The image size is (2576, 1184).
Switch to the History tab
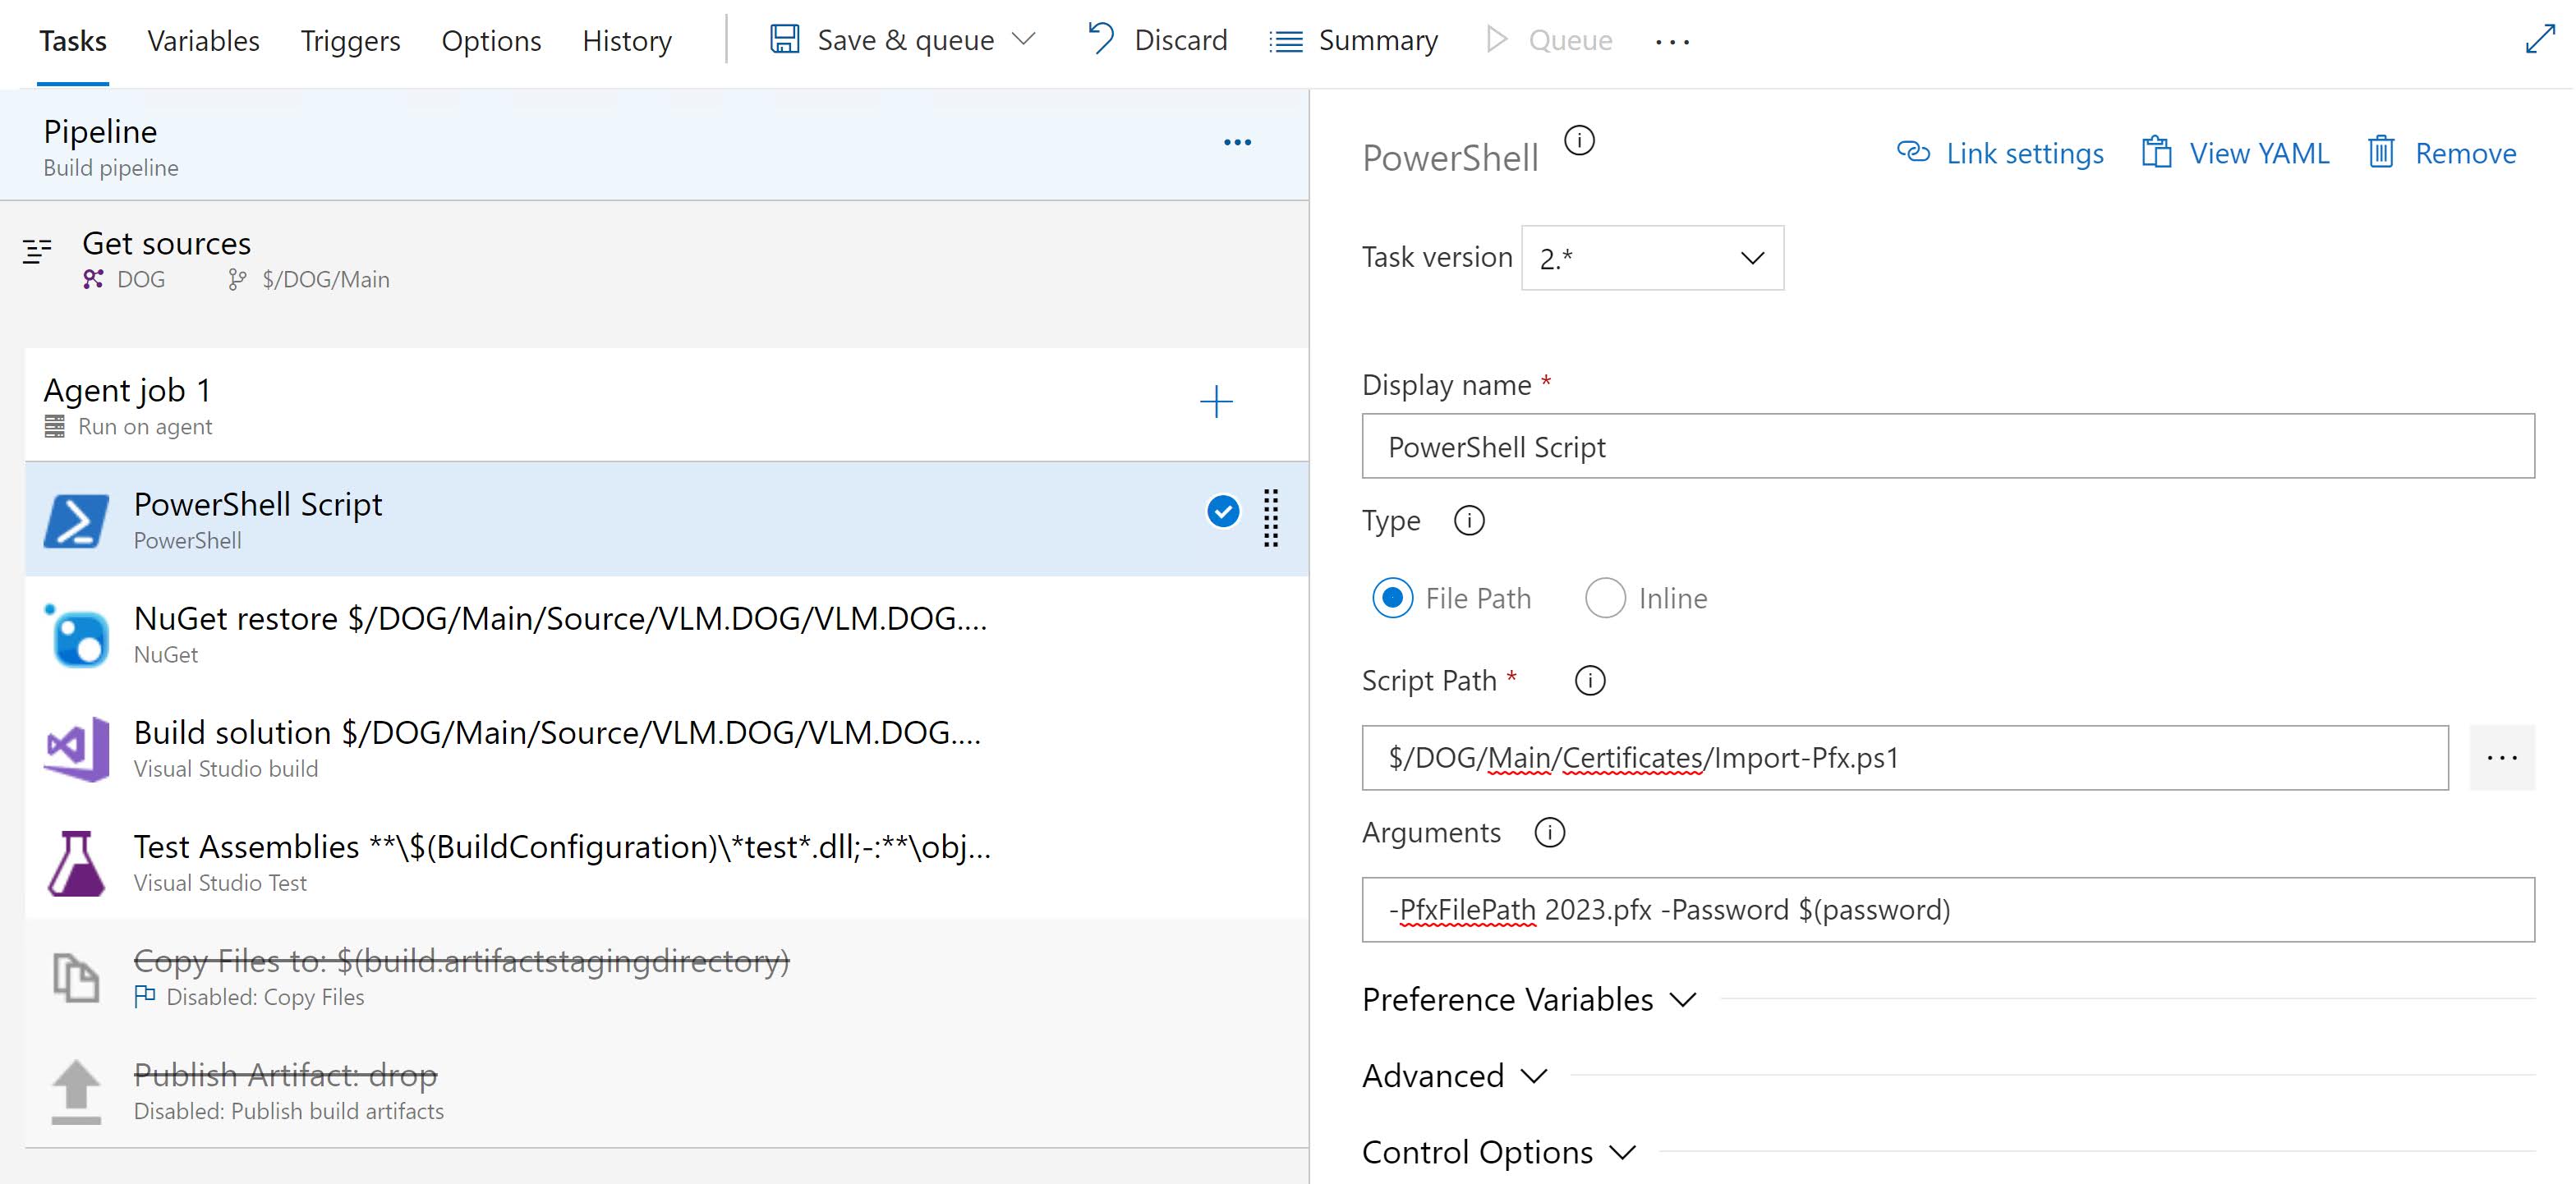click(x=627, y=41)
